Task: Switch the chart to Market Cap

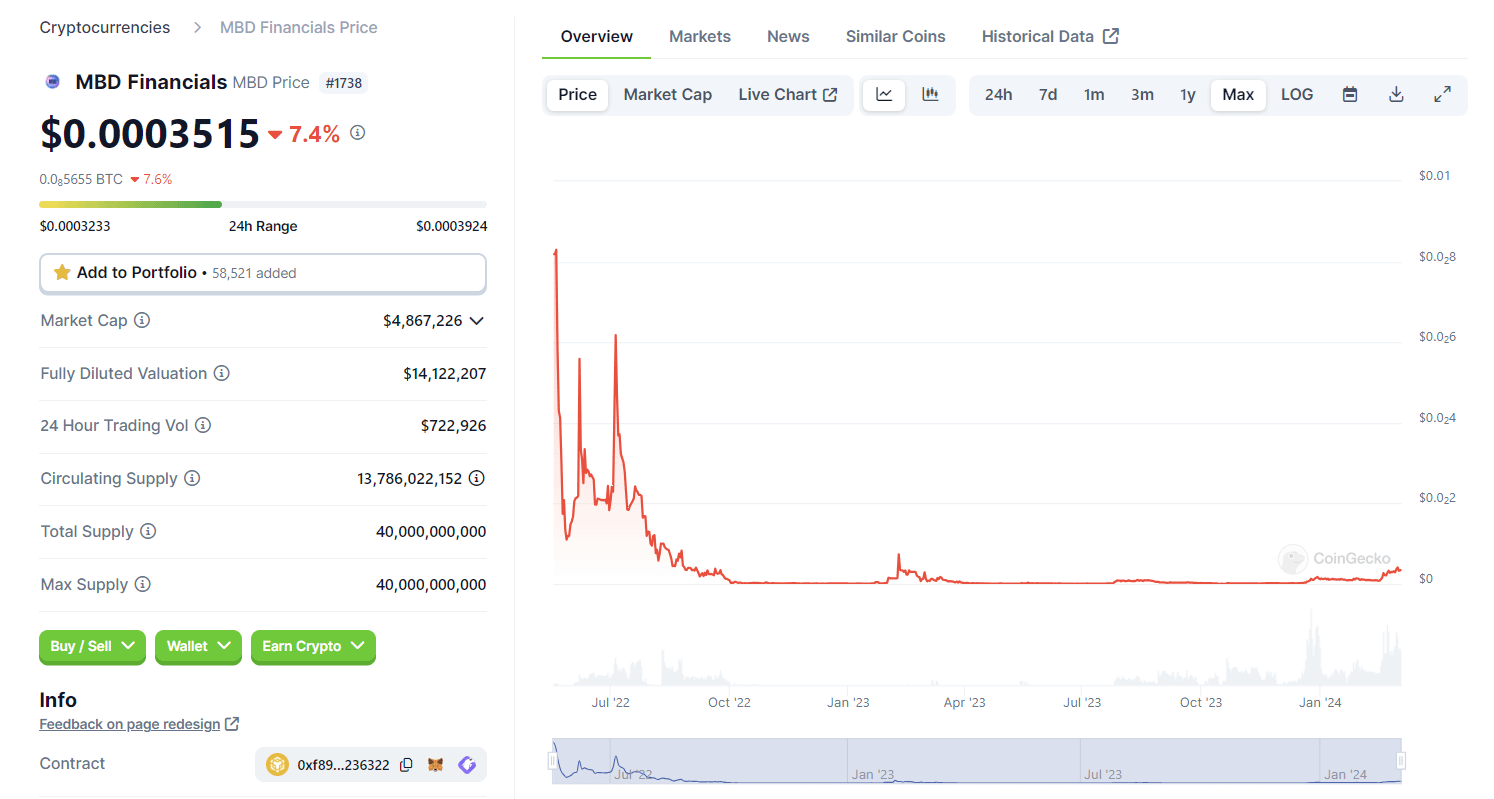Action: click(667, 95)
